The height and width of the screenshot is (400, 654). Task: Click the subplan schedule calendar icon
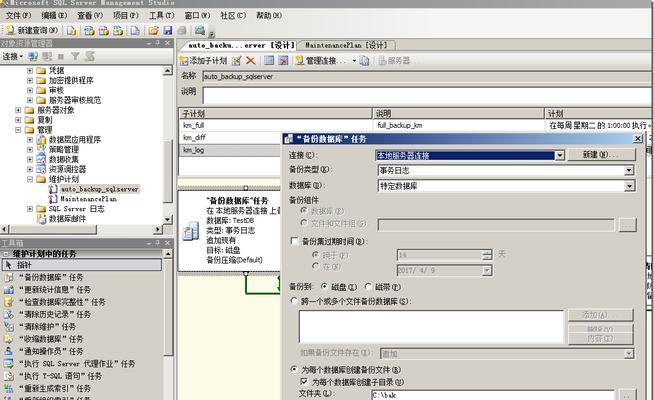269,60
